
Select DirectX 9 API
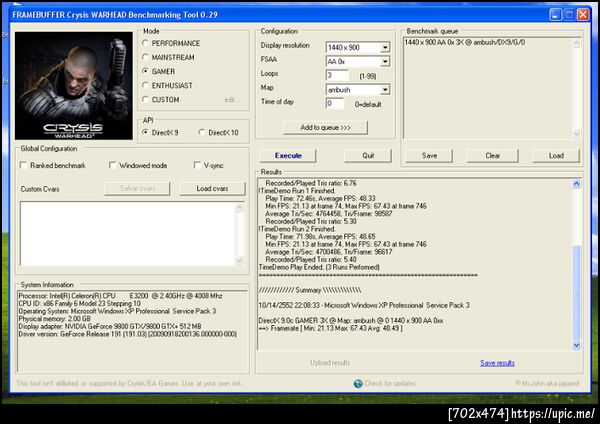[145, 132]
